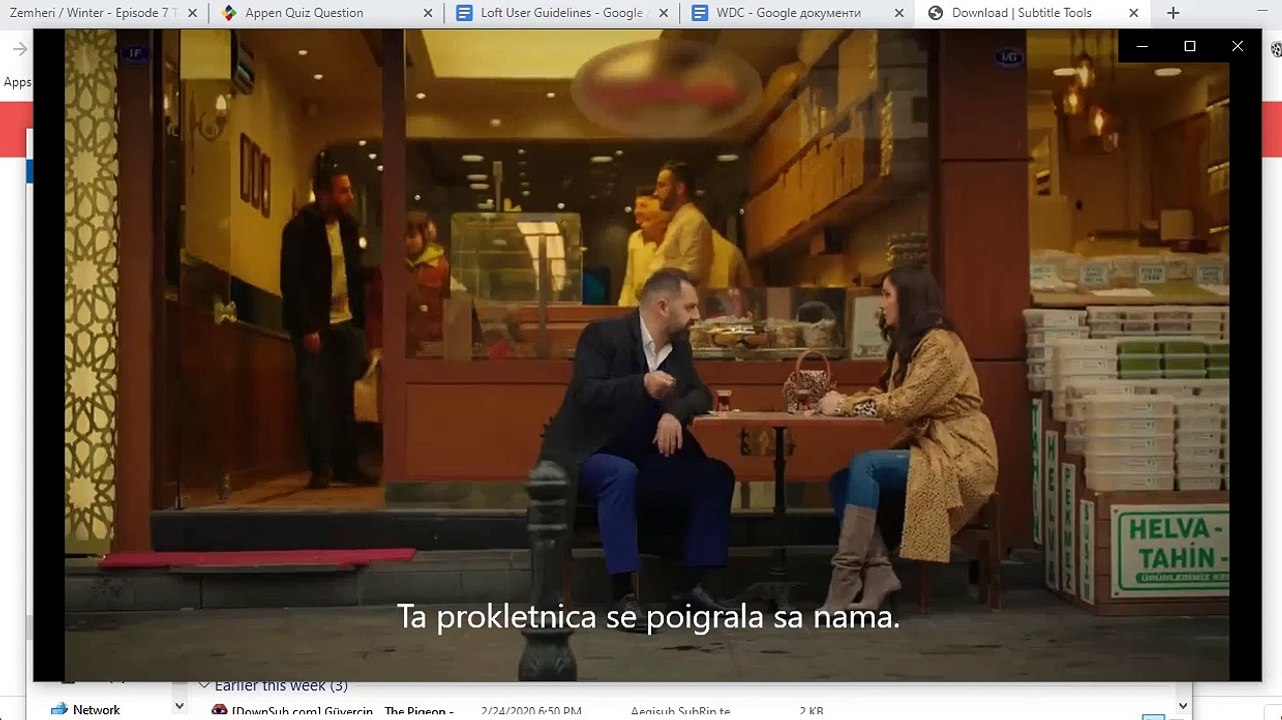
Task: Select the '[DownSub.com] Güvercin' subtitle file
Action: [x=343, y=712]
